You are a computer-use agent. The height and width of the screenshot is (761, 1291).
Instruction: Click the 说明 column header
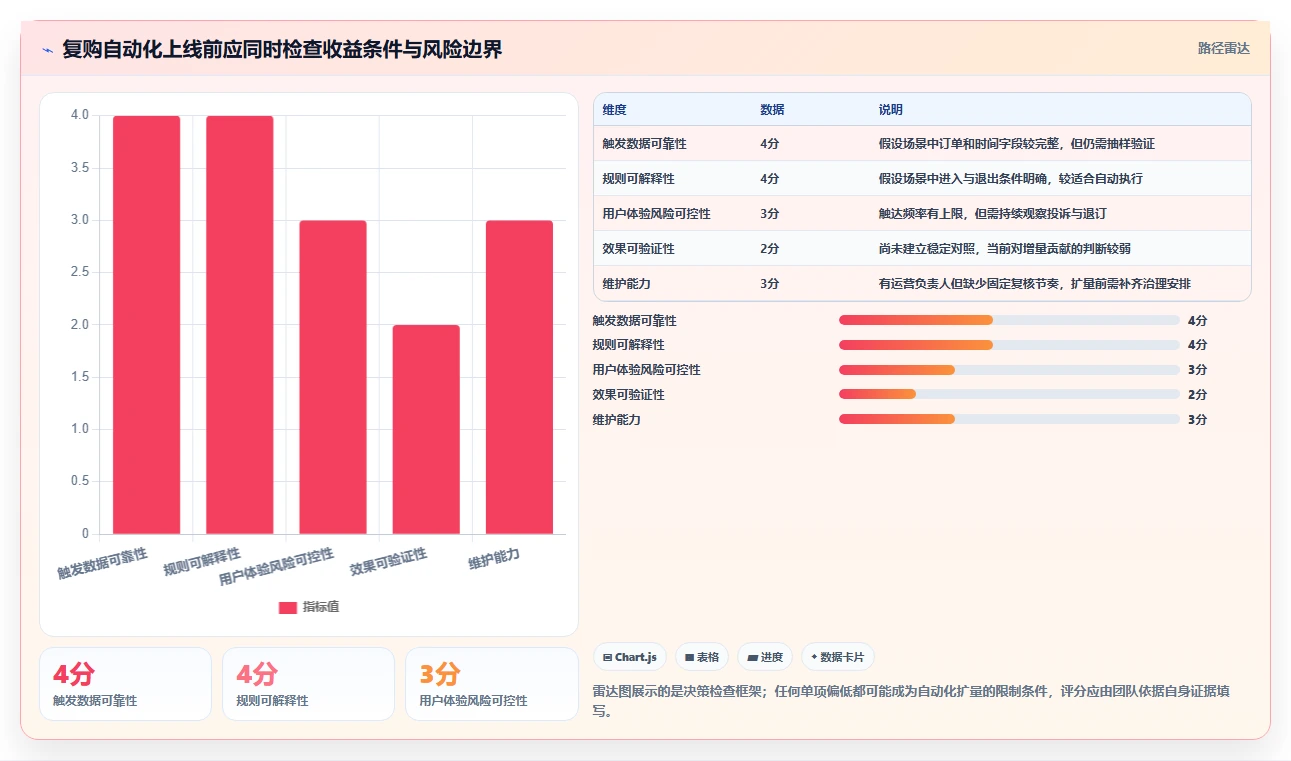pos(891,110)
